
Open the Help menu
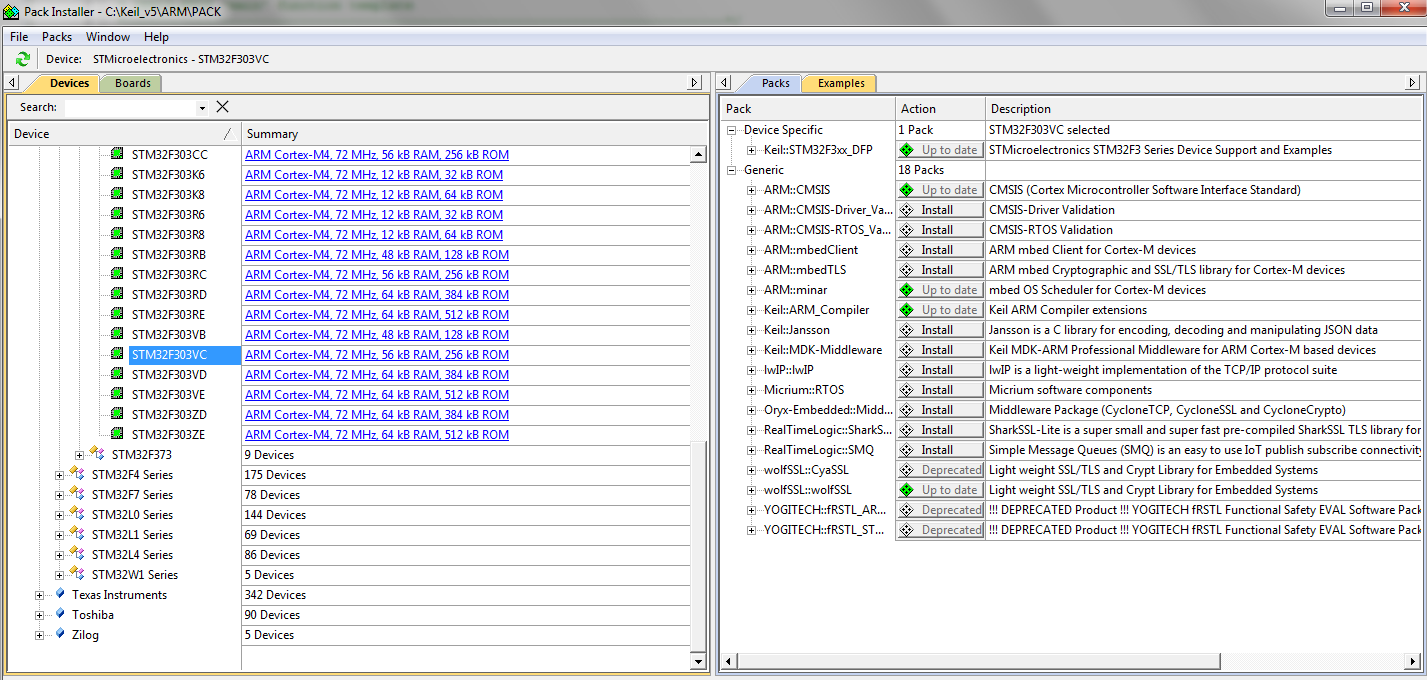coord(157,37)
